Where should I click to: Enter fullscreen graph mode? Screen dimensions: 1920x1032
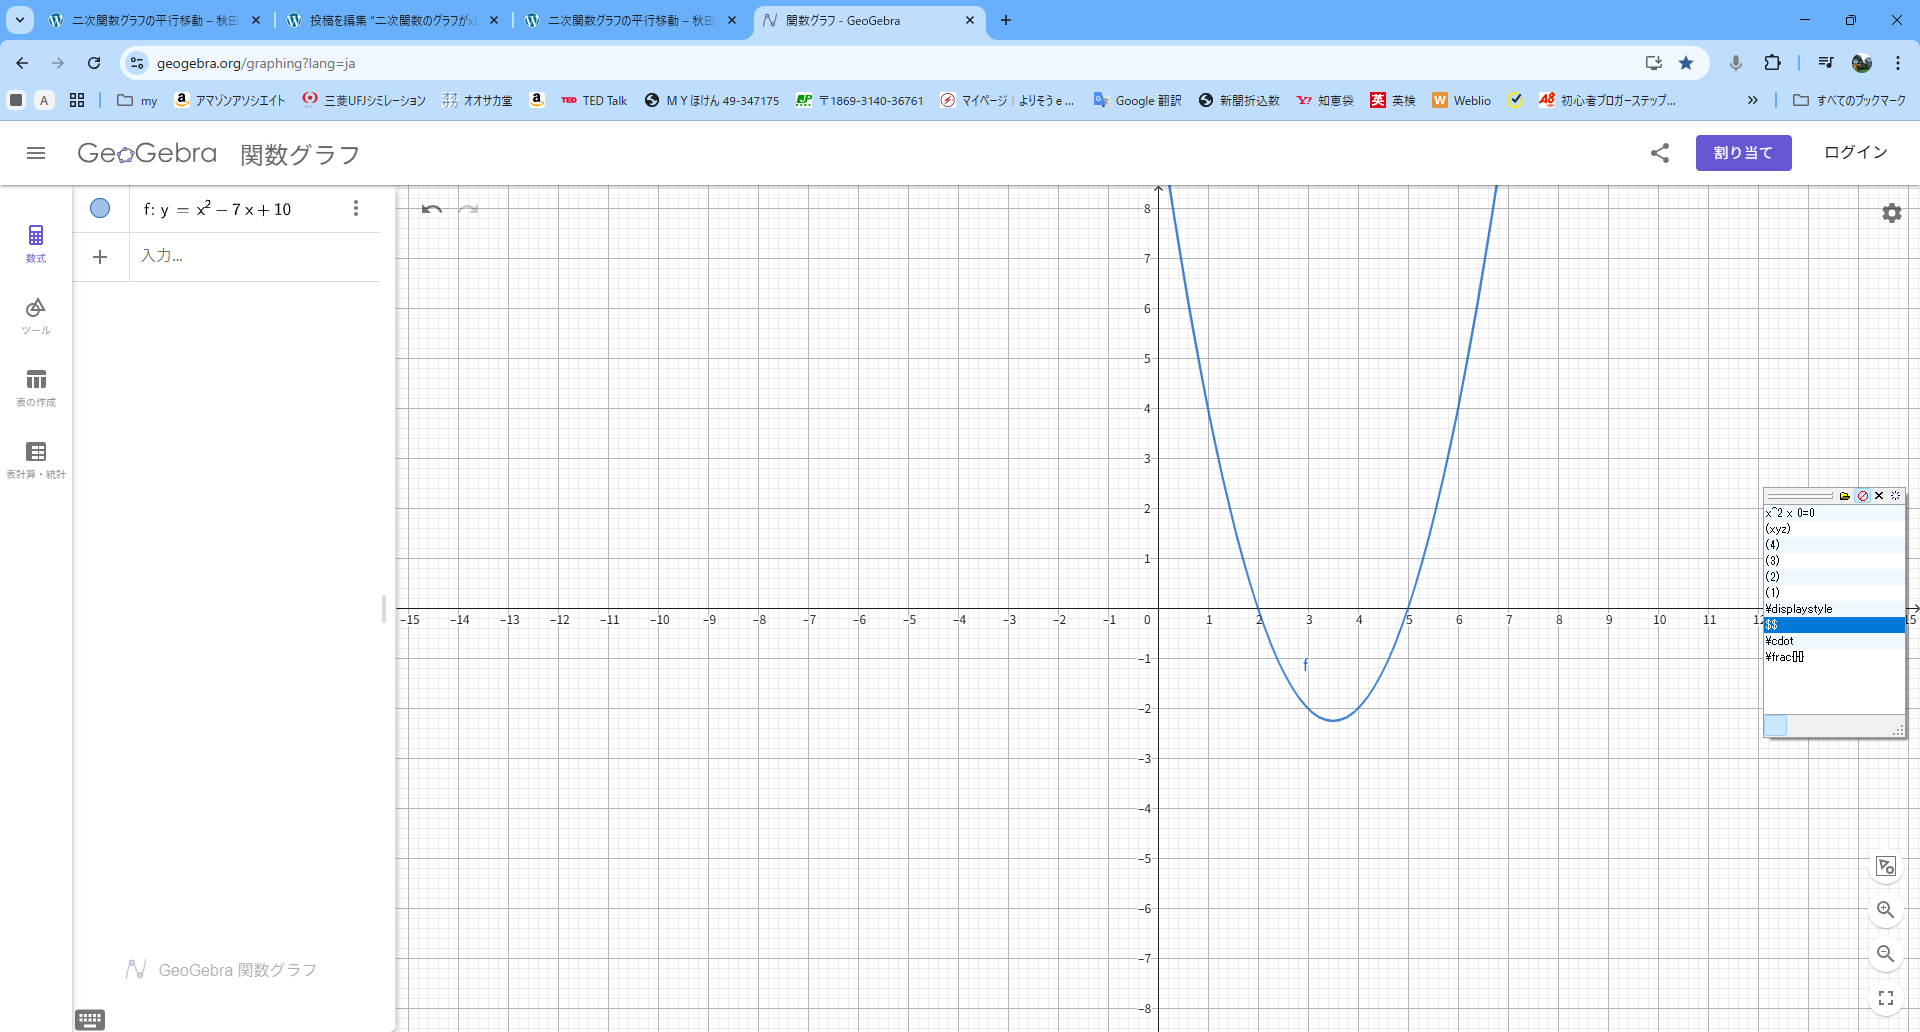point(1885,998)
